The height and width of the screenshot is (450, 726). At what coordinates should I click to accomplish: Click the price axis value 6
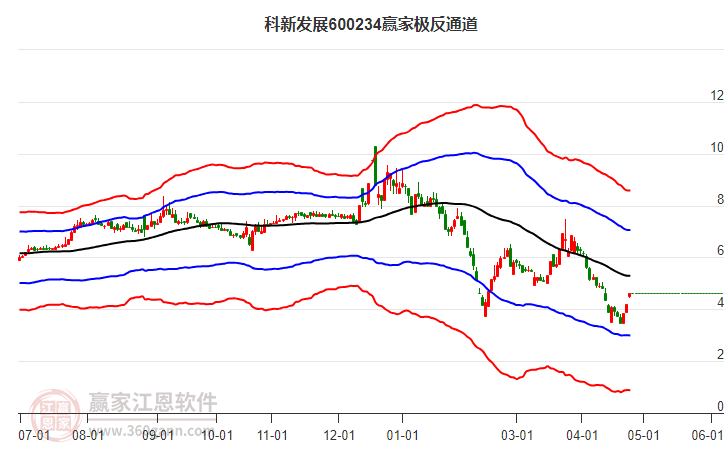pyautogui.click(x=720, y=250)
